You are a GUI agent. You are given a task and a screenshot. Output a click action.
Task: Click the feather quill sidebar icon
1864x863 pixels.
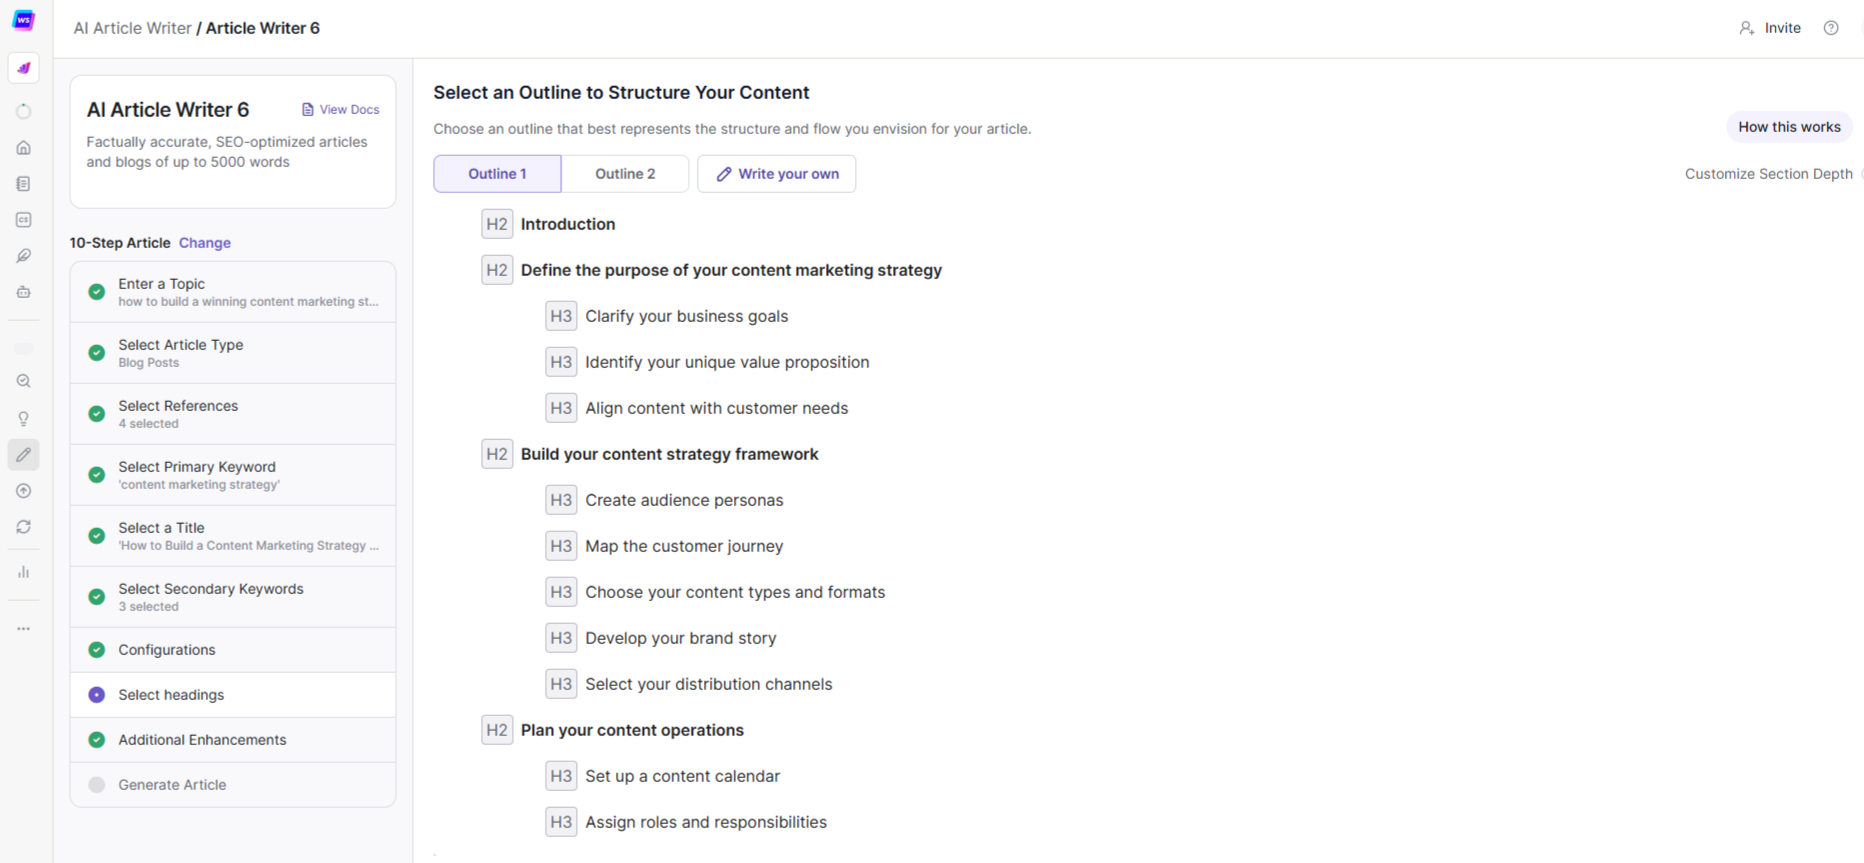[x=23, y=256]
